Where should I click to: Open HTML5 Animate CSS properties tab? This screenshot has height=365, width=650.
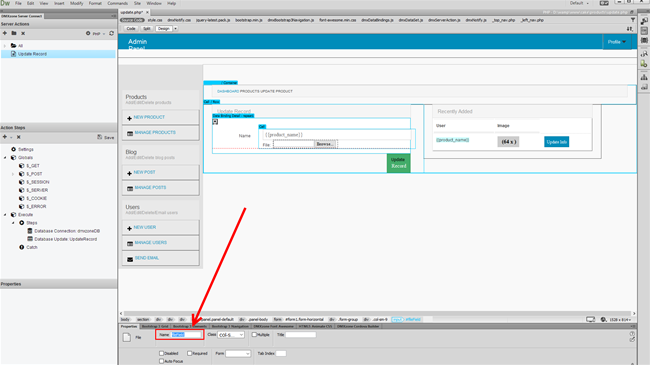315,326
